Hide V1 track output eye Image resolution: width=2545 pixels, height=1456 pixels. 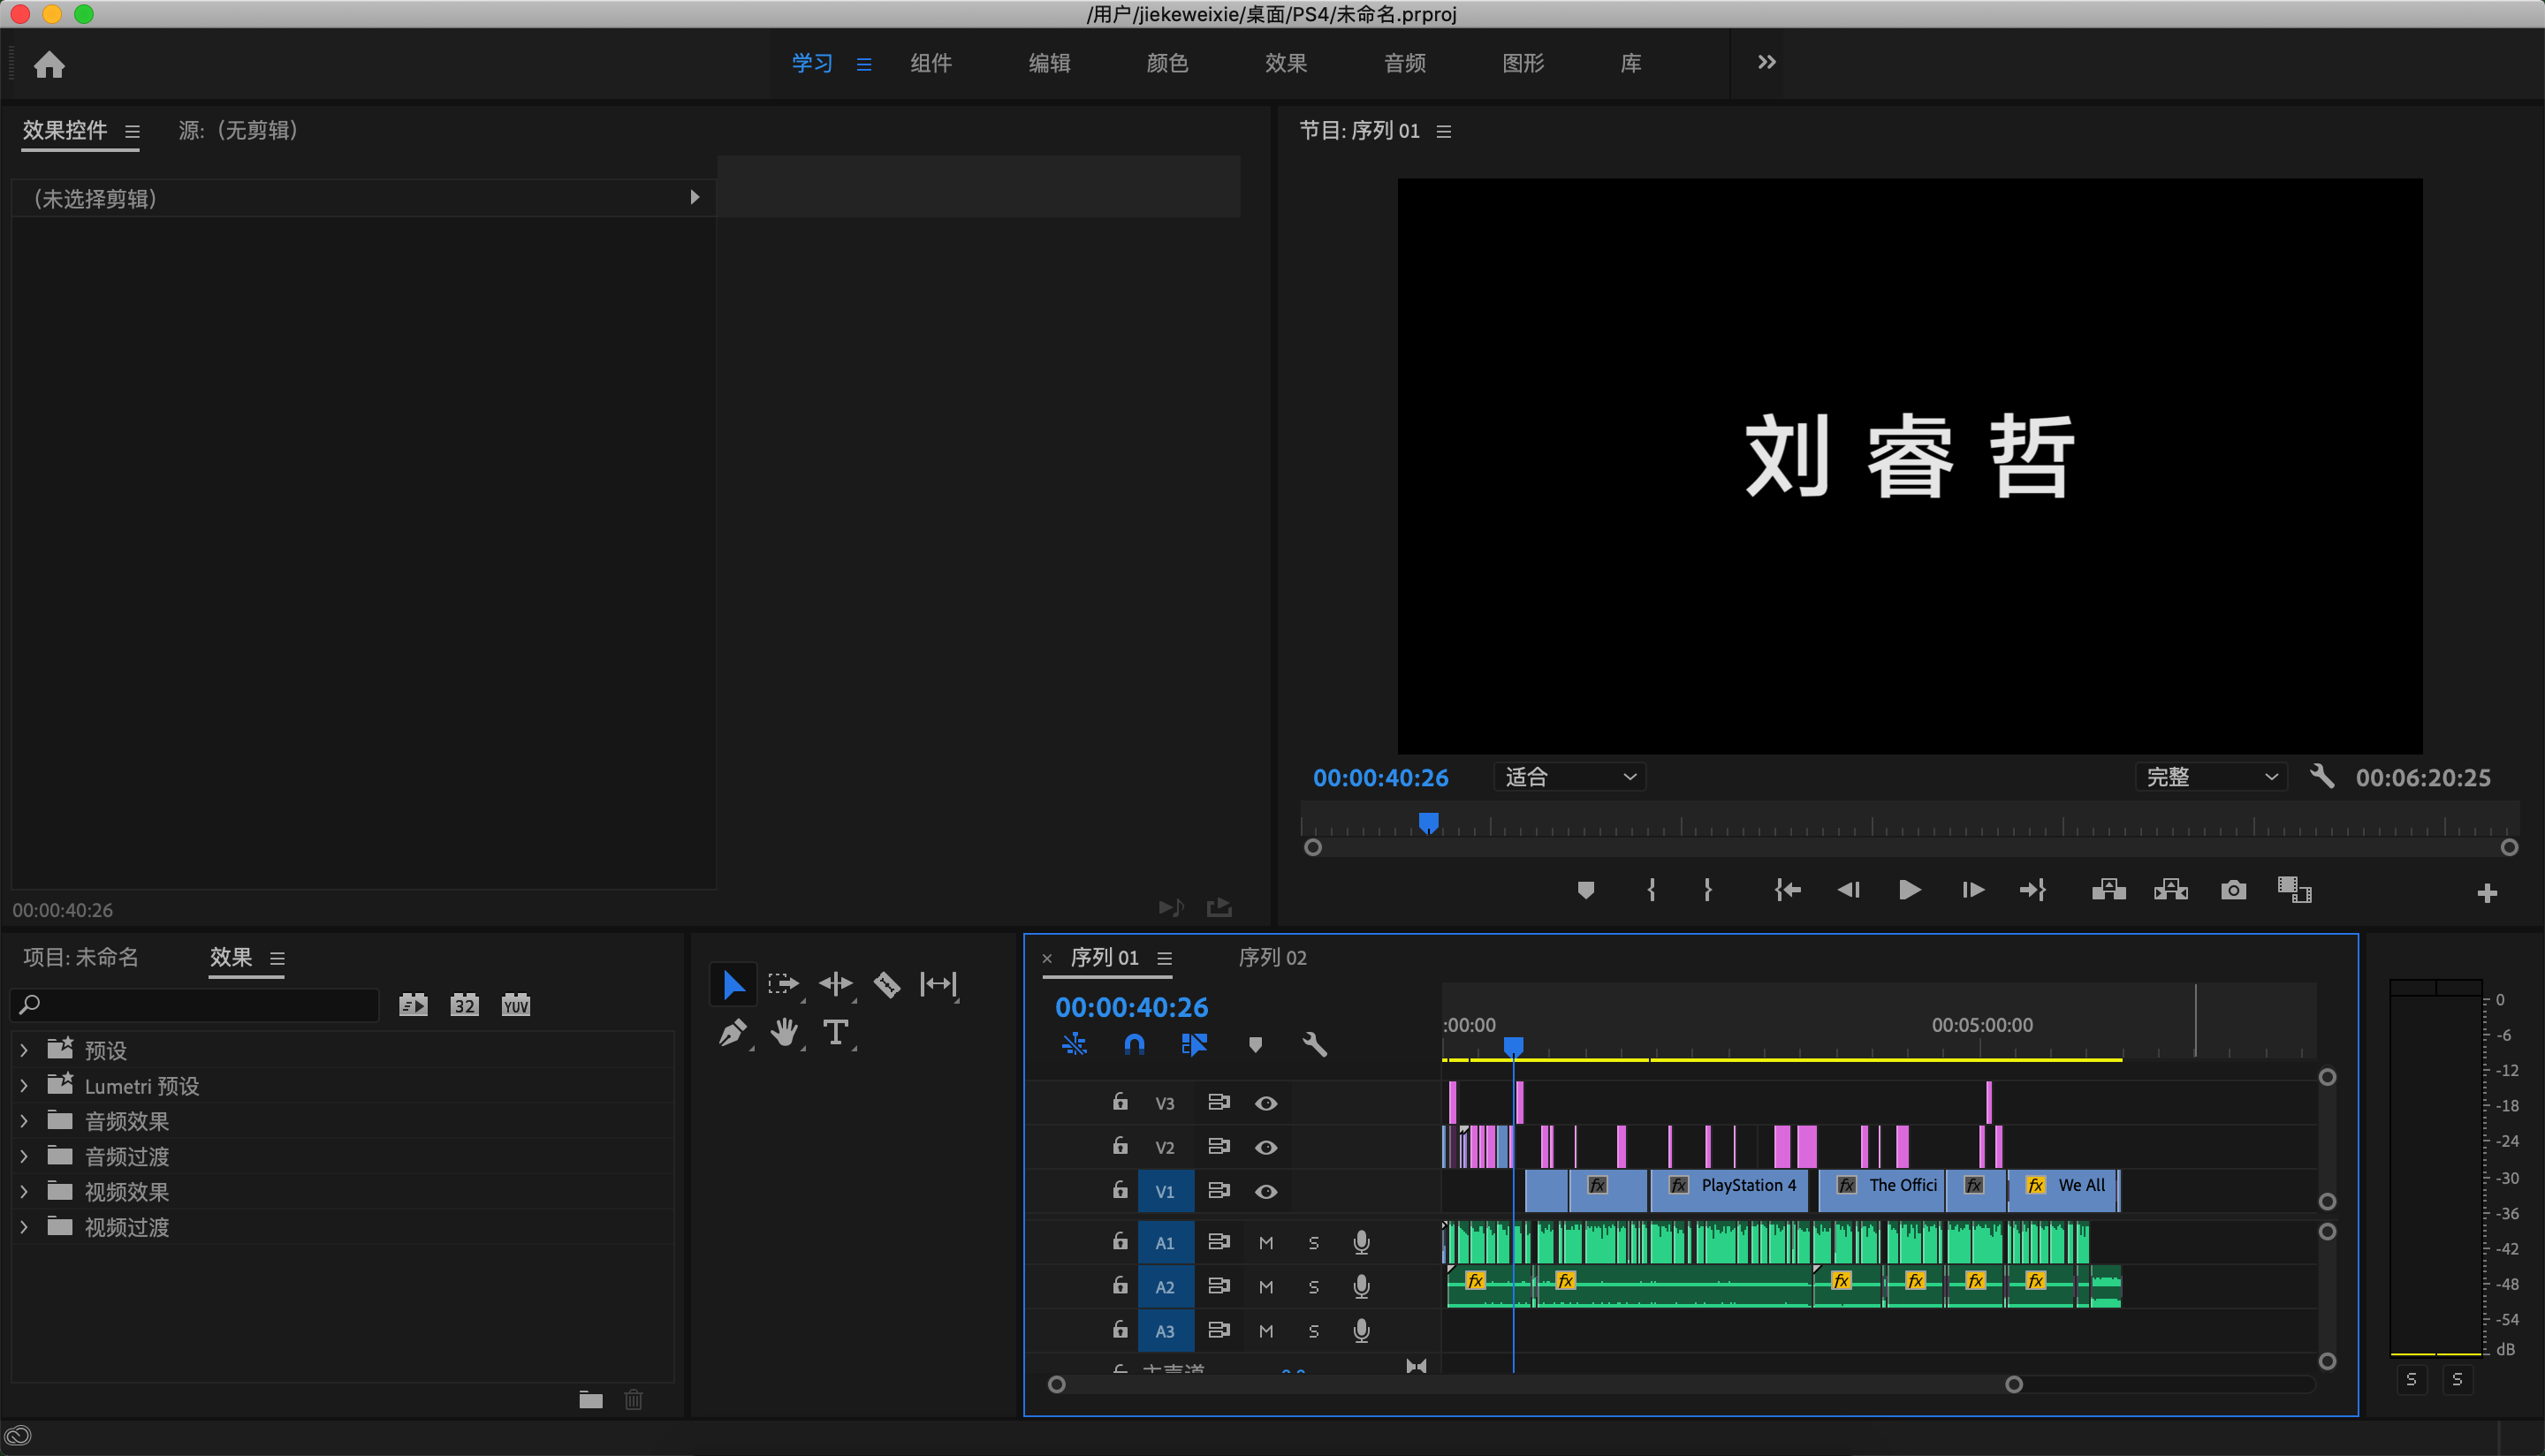[x=1266, y=1191]
